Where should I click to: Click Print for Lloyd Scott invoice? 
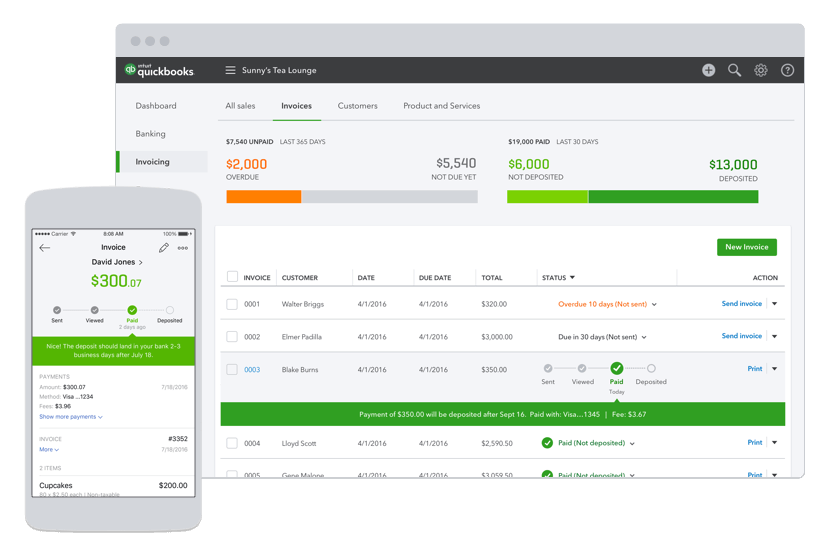coord(755,443)
